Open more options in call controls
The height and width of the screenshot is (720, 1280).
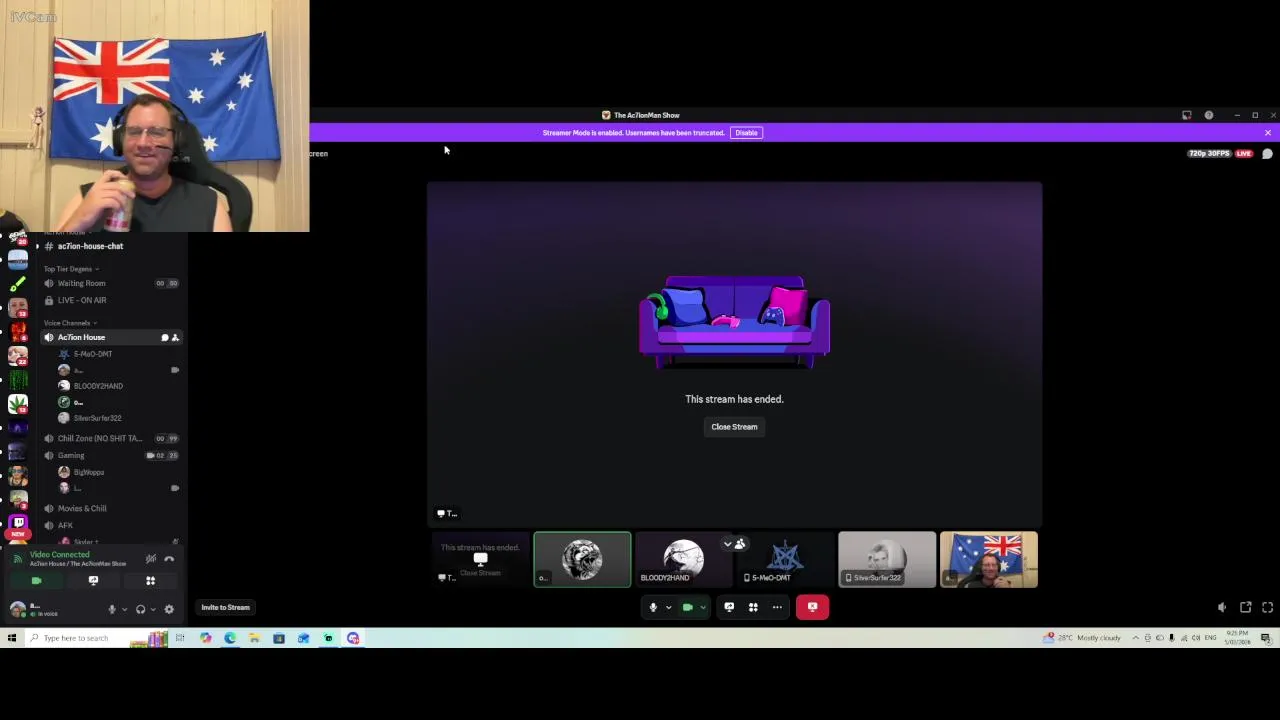[777, 607]
